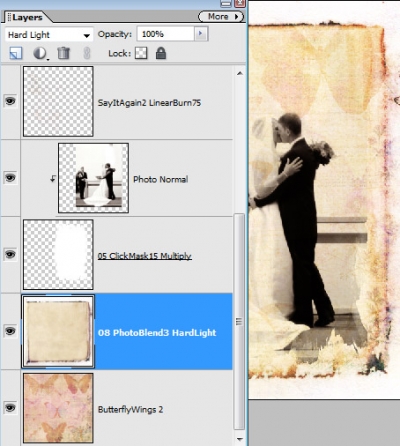The width and height of the screenshot is (400, 446).
Task: Create a new layer icon
Action: tap(16, 53)
